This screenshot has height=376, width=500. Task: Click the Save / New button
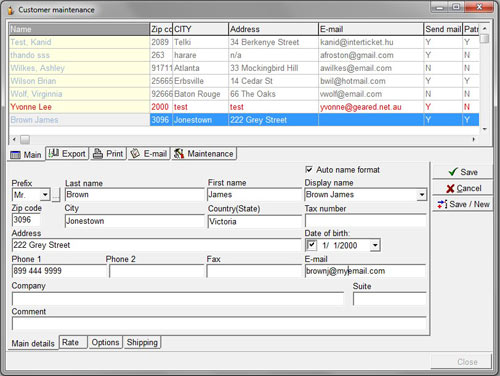tap(463, 204)
